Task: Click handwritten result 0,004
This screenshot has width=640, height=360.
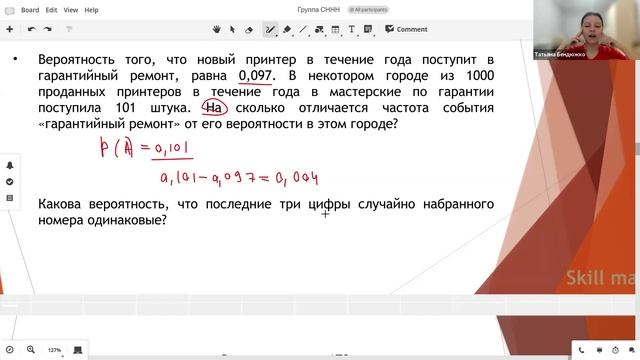Action: tap(297, 178)
